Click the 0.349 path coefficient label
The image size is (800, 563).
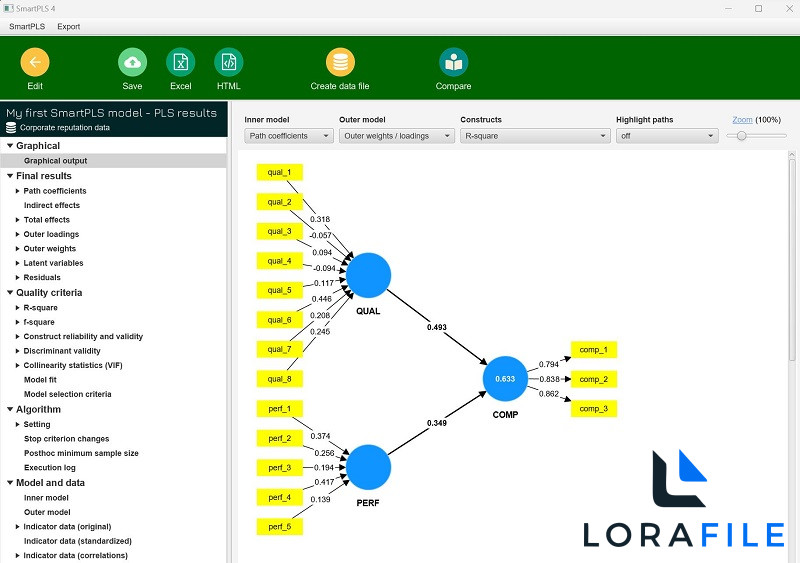(437, 423)
